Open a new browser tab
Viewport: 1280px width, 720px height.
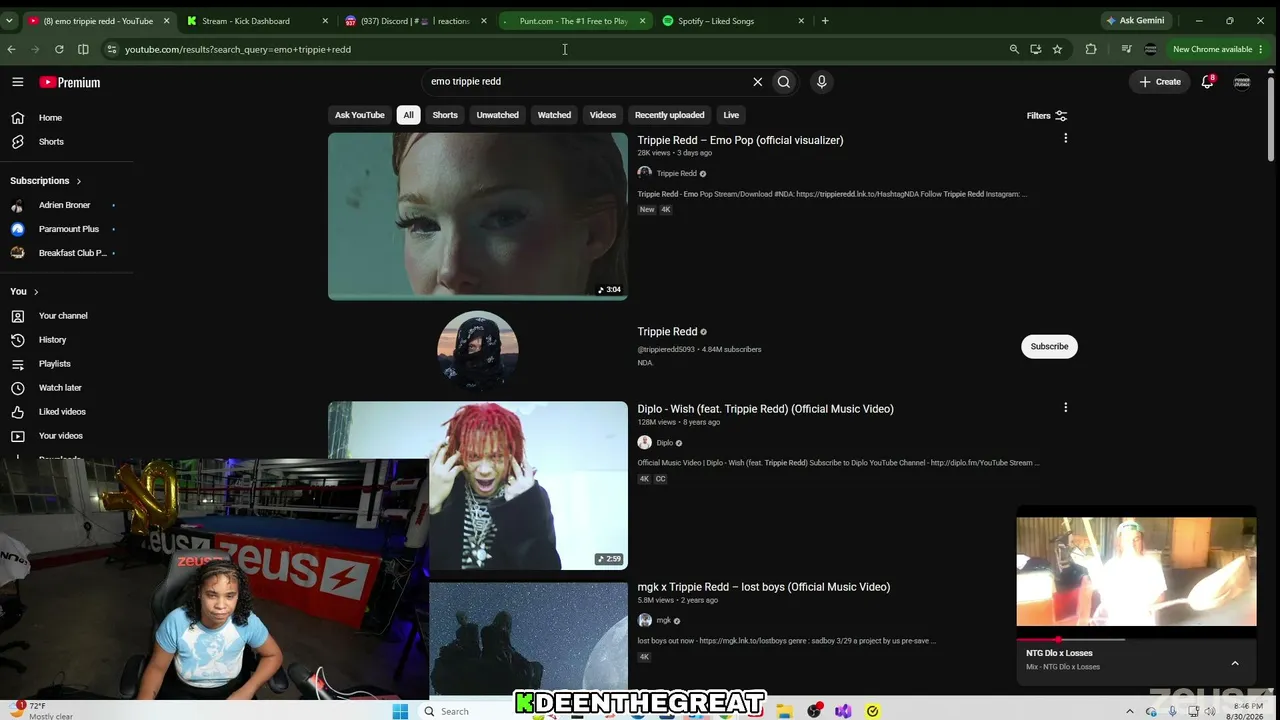[x=825, y=21]
